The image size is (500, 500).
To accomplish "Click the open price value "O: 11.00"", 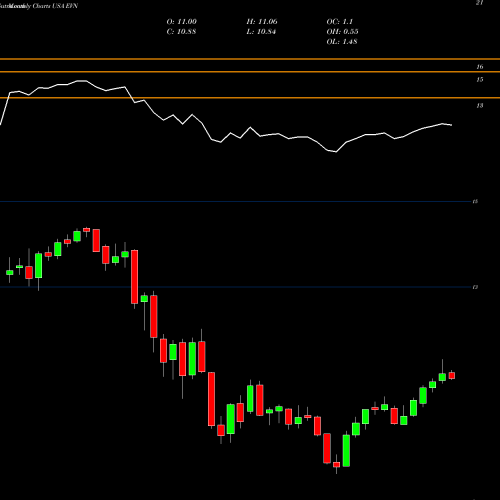I will click(182, 22).
